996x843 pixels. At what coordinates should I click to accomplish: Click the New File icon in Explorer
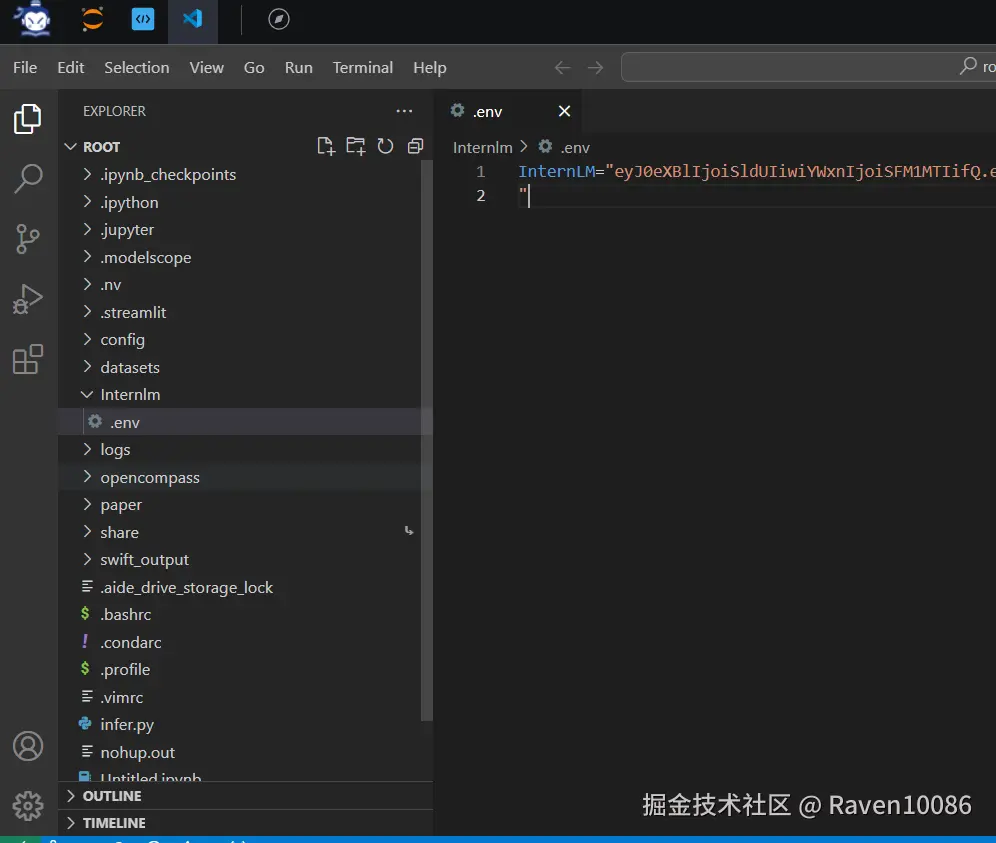tap(326, 147)
